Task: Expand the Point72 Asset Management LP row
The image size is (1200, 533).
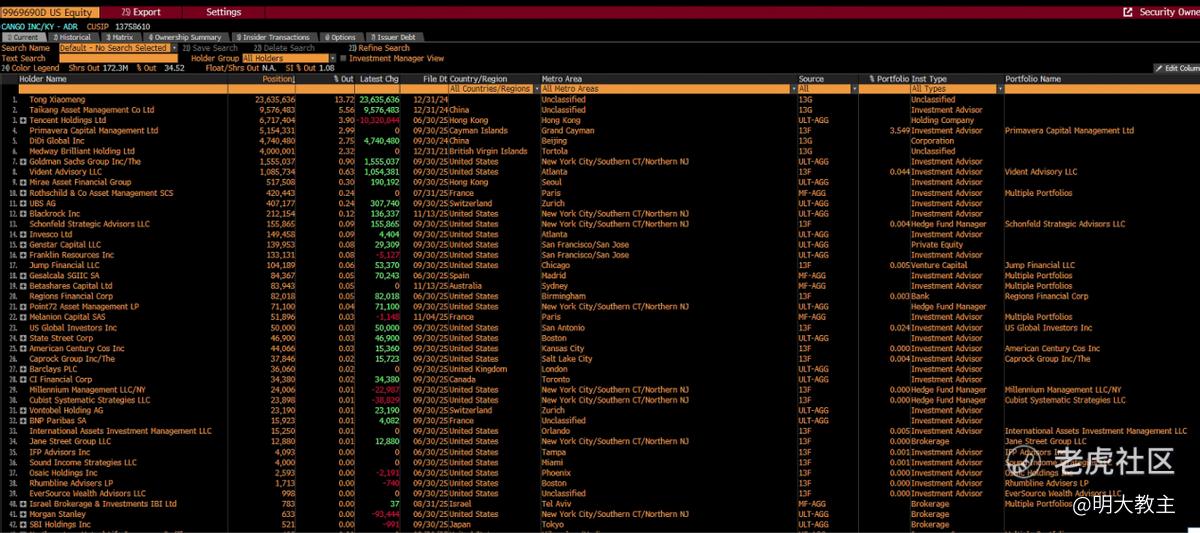Action: (23, 307)
